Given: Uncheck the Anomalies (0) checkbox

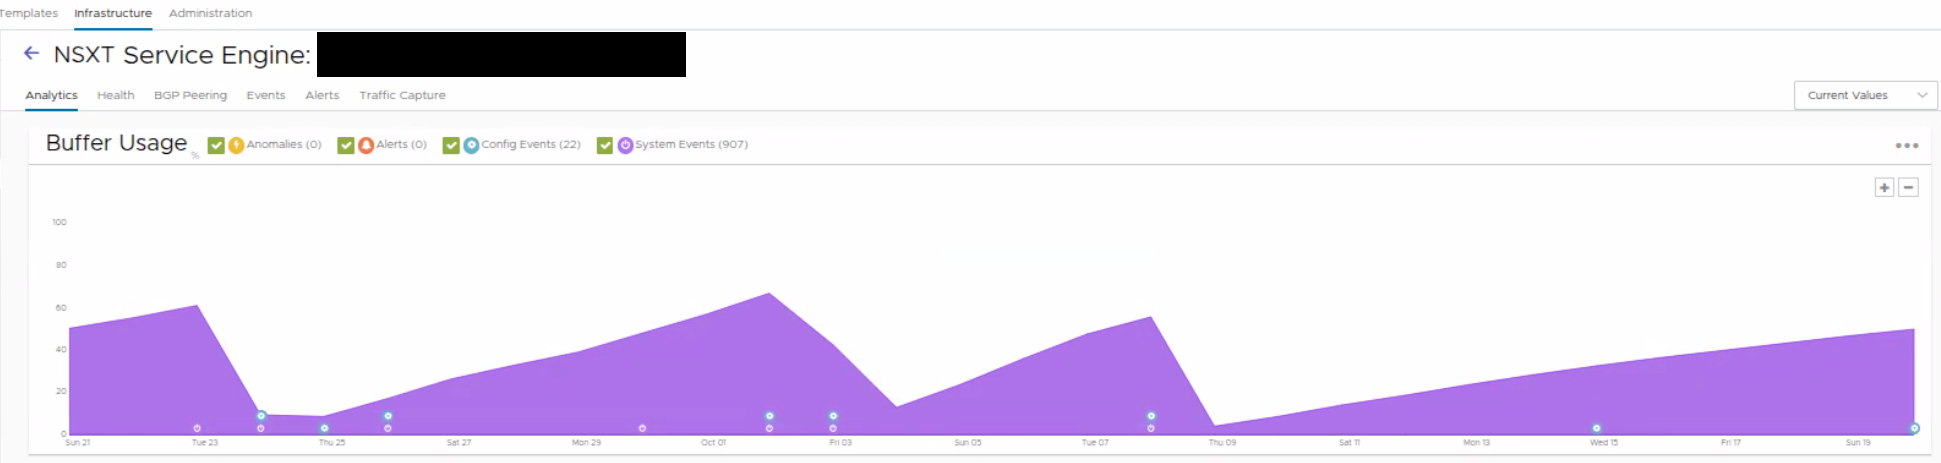Looking at the screenshot, I should tap(216, 146).
